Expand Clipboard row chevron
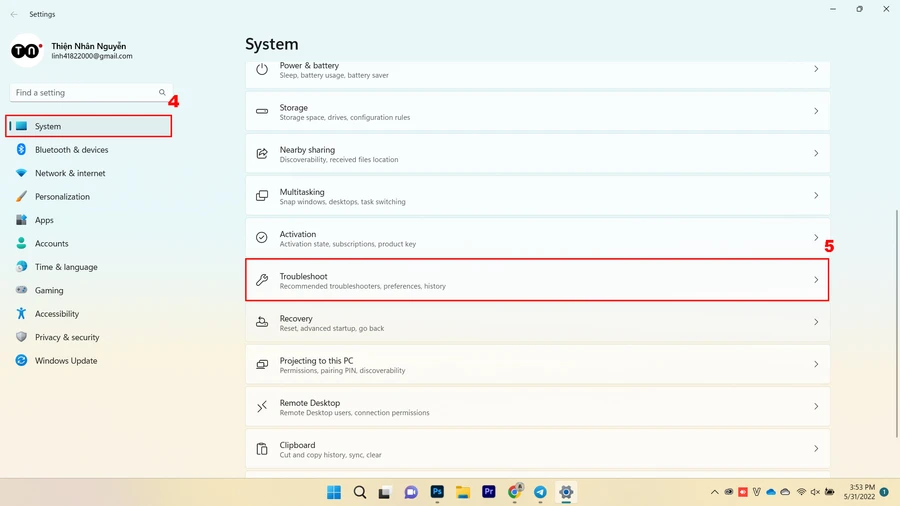The width and height of the screenshot is (900, 506). point(816,449)
